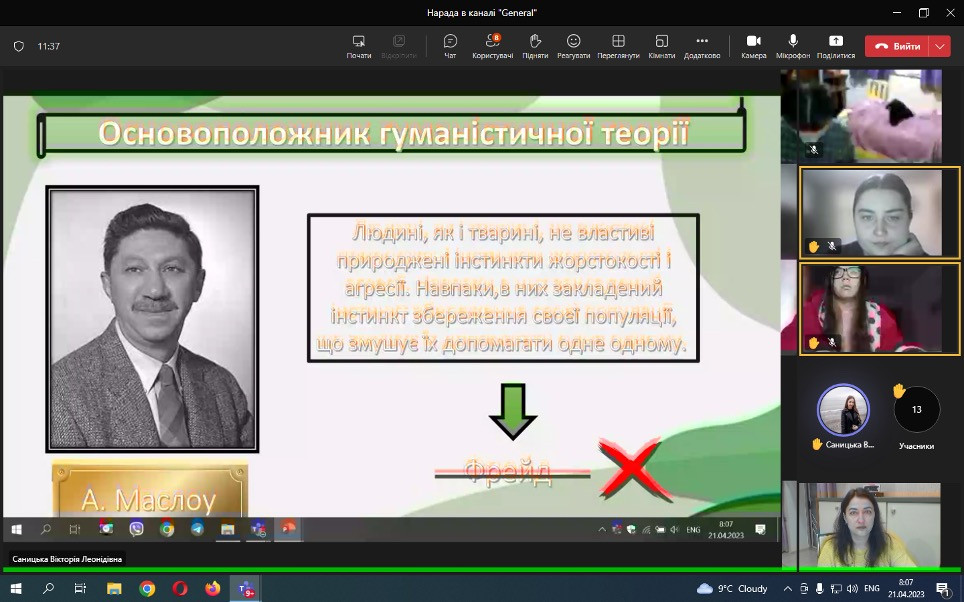Show the Користувачі participants list
This screenshot has width=964, height=602.
[x=492, y=46]
